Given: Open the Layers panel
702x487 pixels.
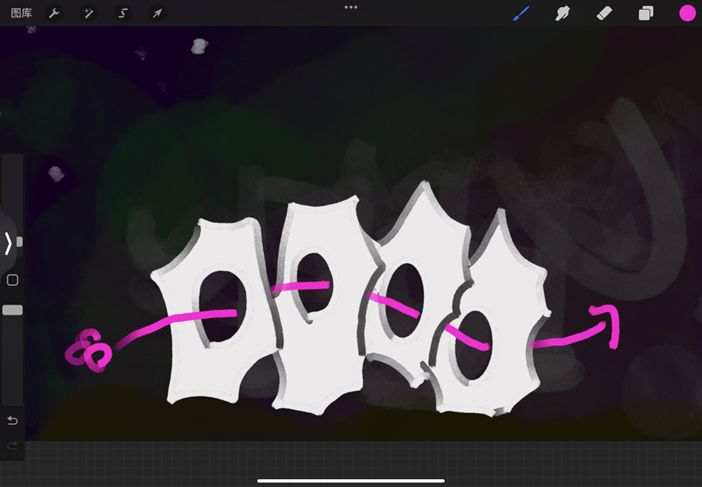Looking at the screenshot, I should pos(646,14).
